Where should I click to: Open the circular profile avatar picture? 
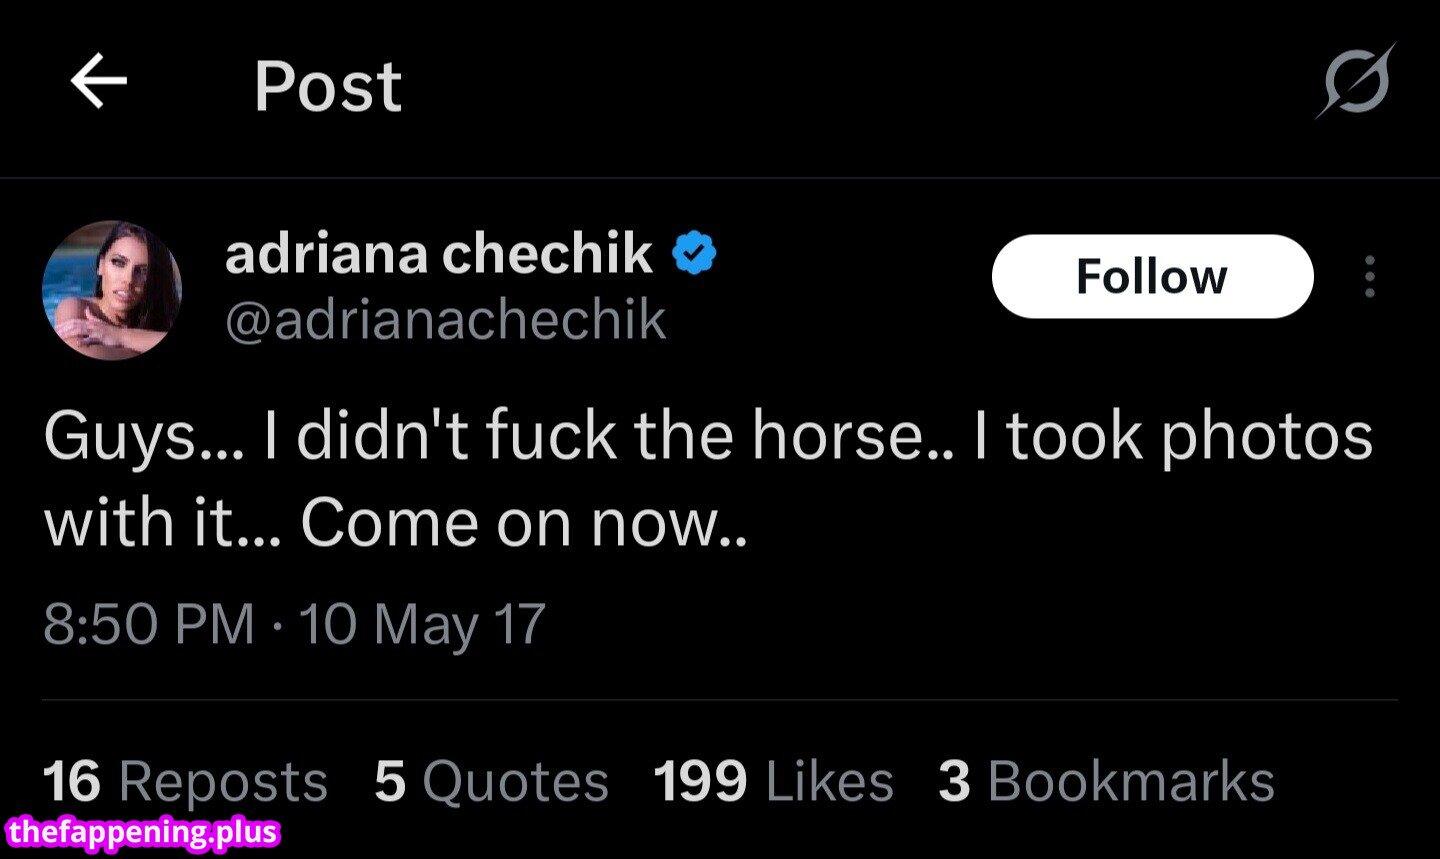click(x=112, y=290)
